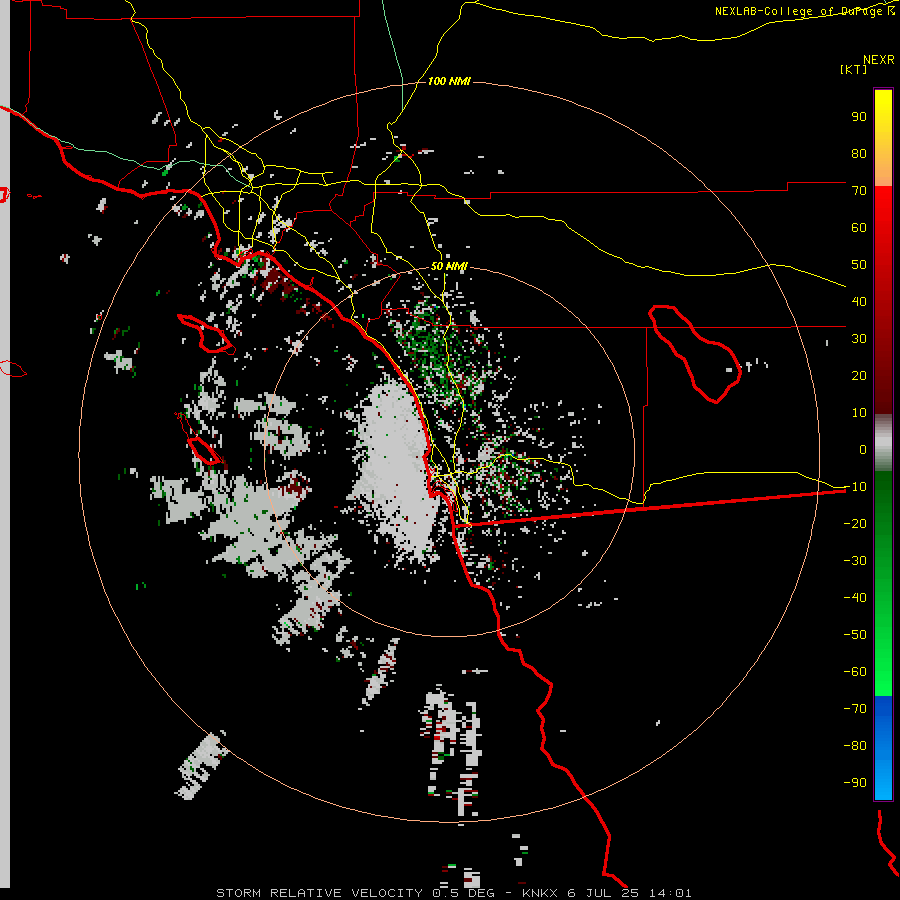Click the -10 value on velocity scale
The width and height of the screenshot is (900, 900).
(x=855, y=487)
